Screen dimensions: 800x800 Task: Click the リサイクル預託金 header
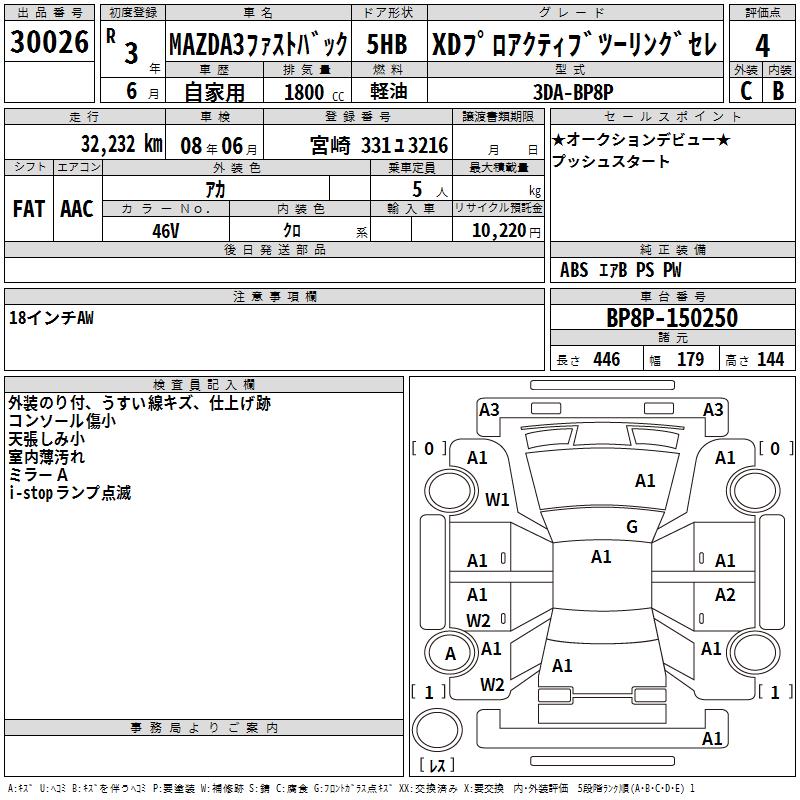[x=498, y=208]
